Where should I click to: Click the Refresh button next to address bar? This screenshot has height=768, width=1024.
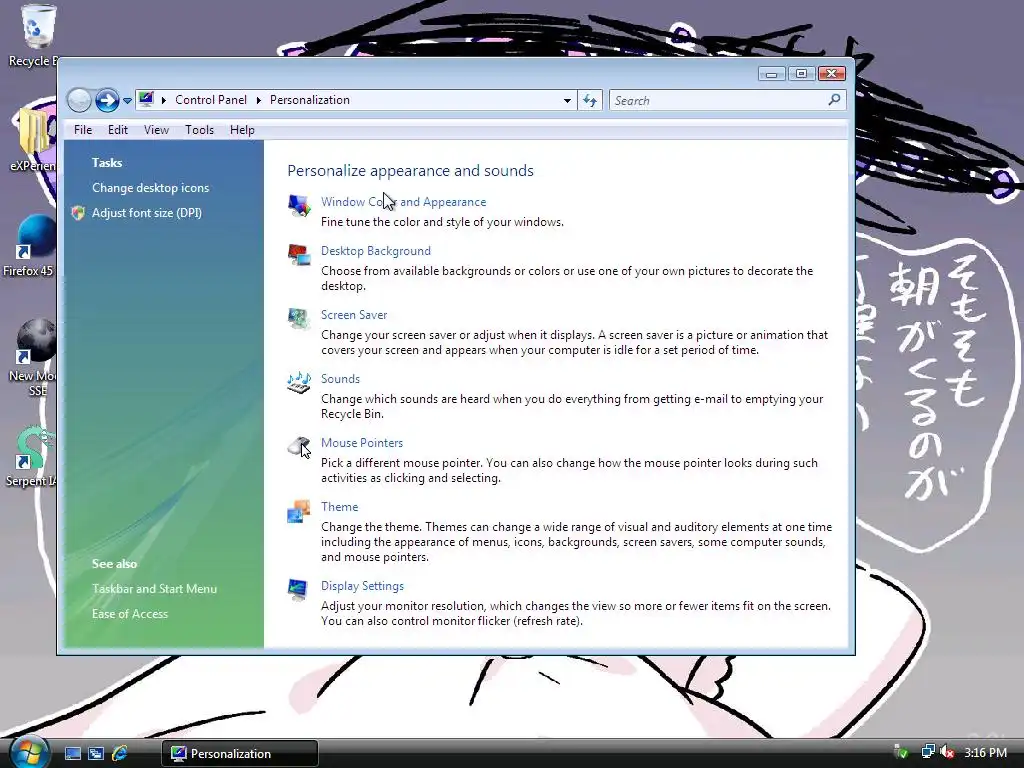tap(590, 101)
